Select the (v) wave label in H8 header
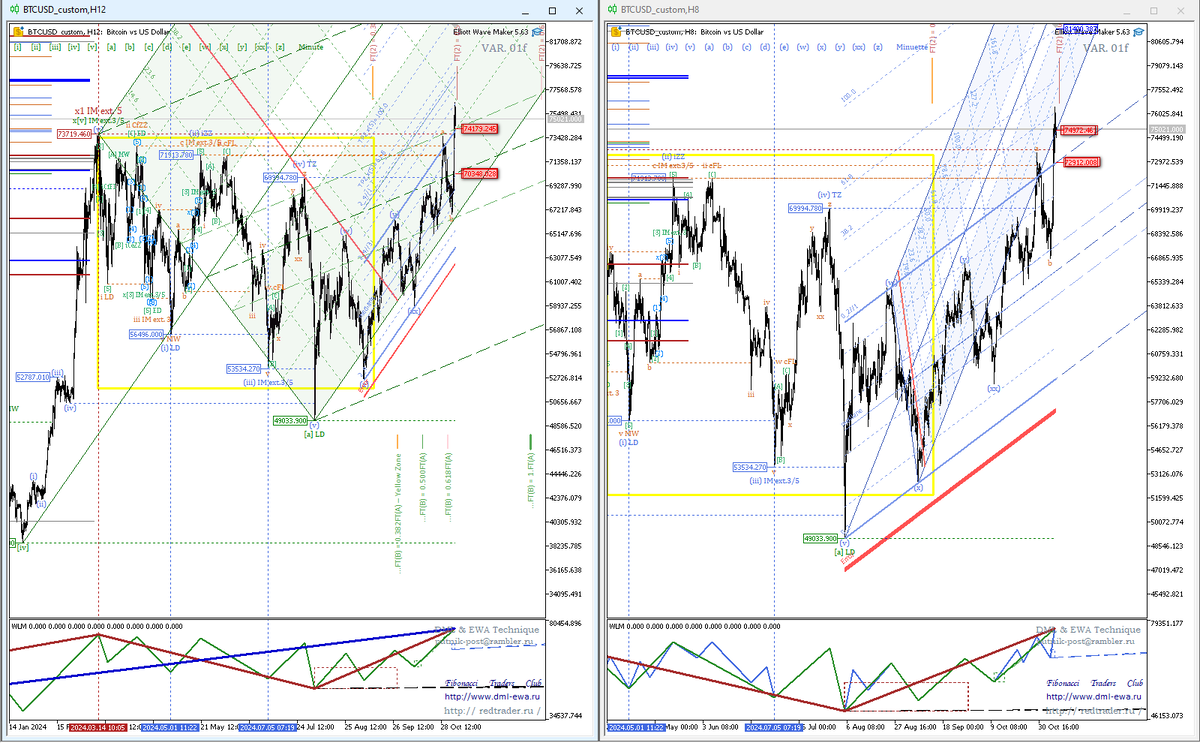1200x743 pixels. click(690, 47)
